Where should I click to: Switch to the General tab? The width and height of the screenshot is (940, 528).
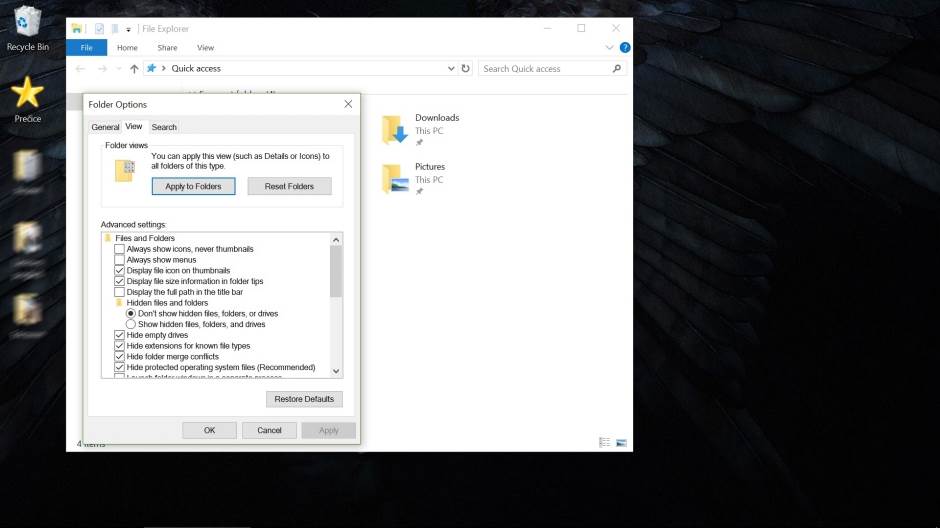pyautogui.click(x=105, y=127)
